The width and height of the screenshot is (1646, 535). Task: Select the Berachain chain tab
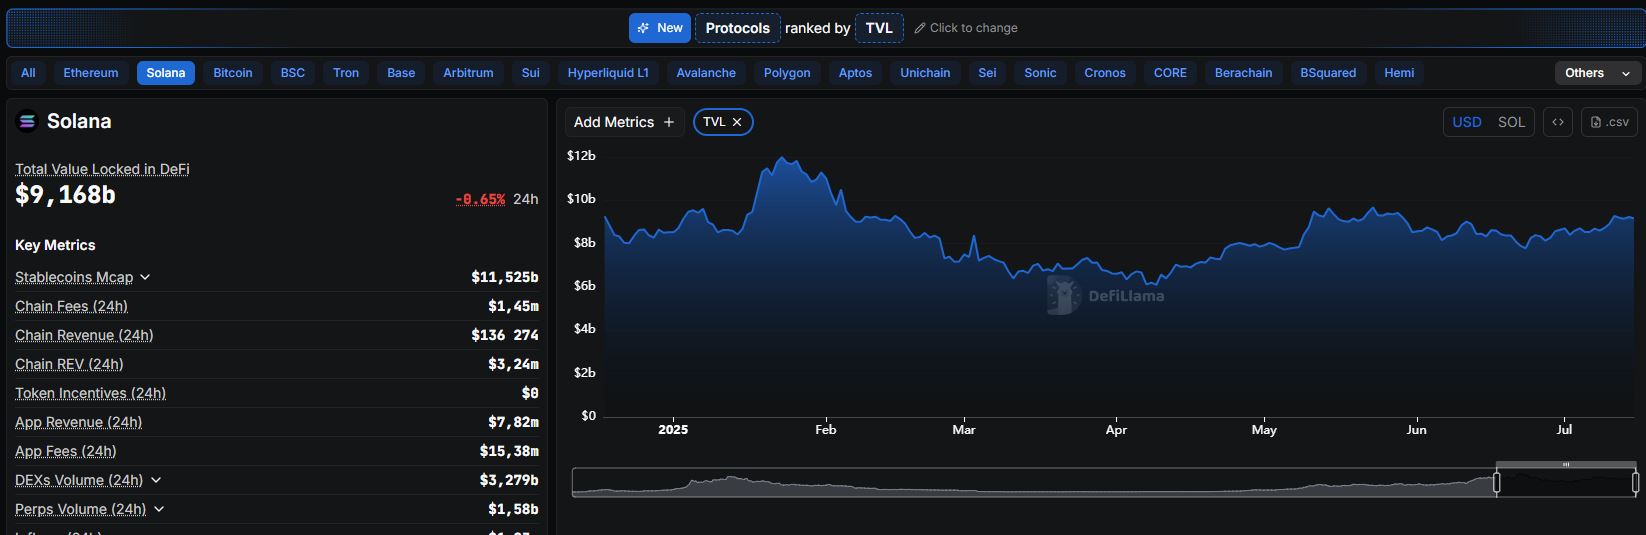tap(1243, 73)
